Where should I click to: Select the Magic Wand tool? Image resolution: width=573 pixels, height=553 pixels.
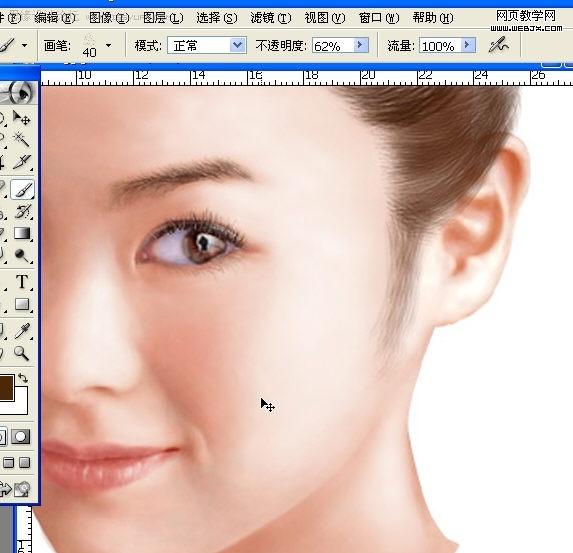pos(21,139)
